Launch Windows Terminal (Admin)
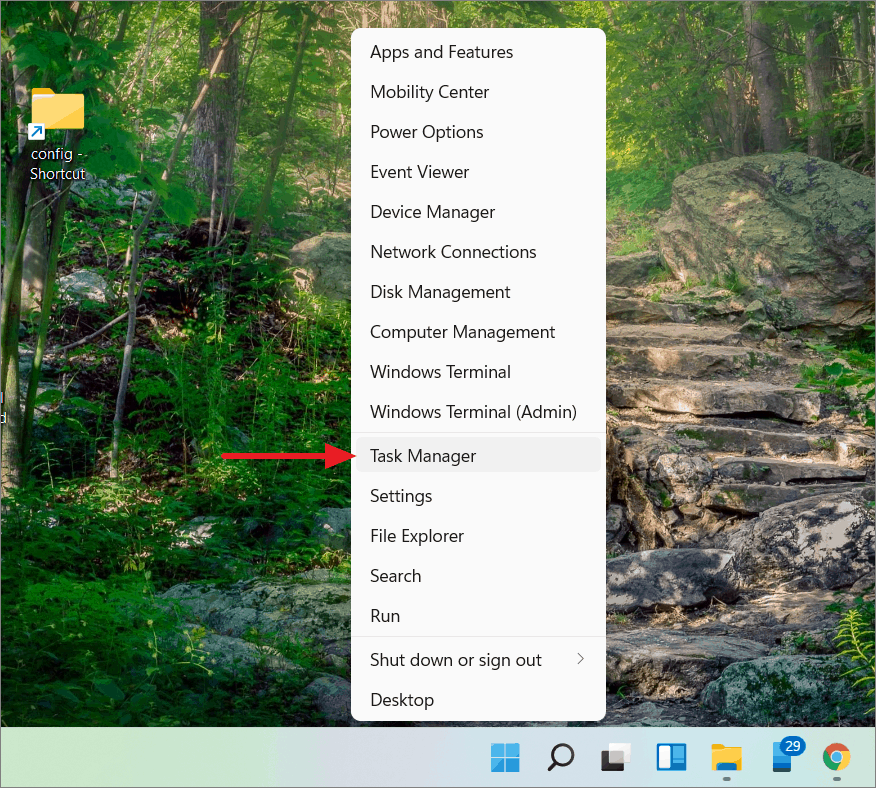This screenshot has height=788, width=876. point(473,411)
